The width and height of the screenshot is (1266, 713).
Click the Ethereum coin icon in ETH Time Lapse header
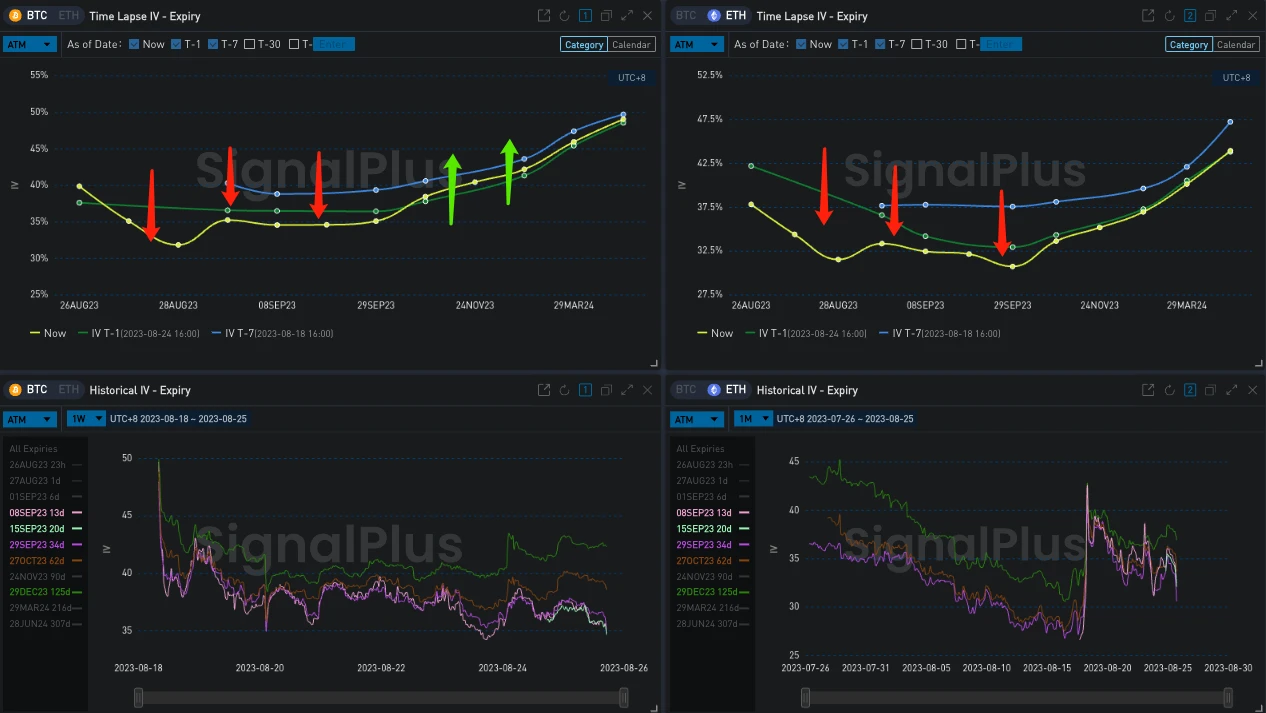pos(713,16)
